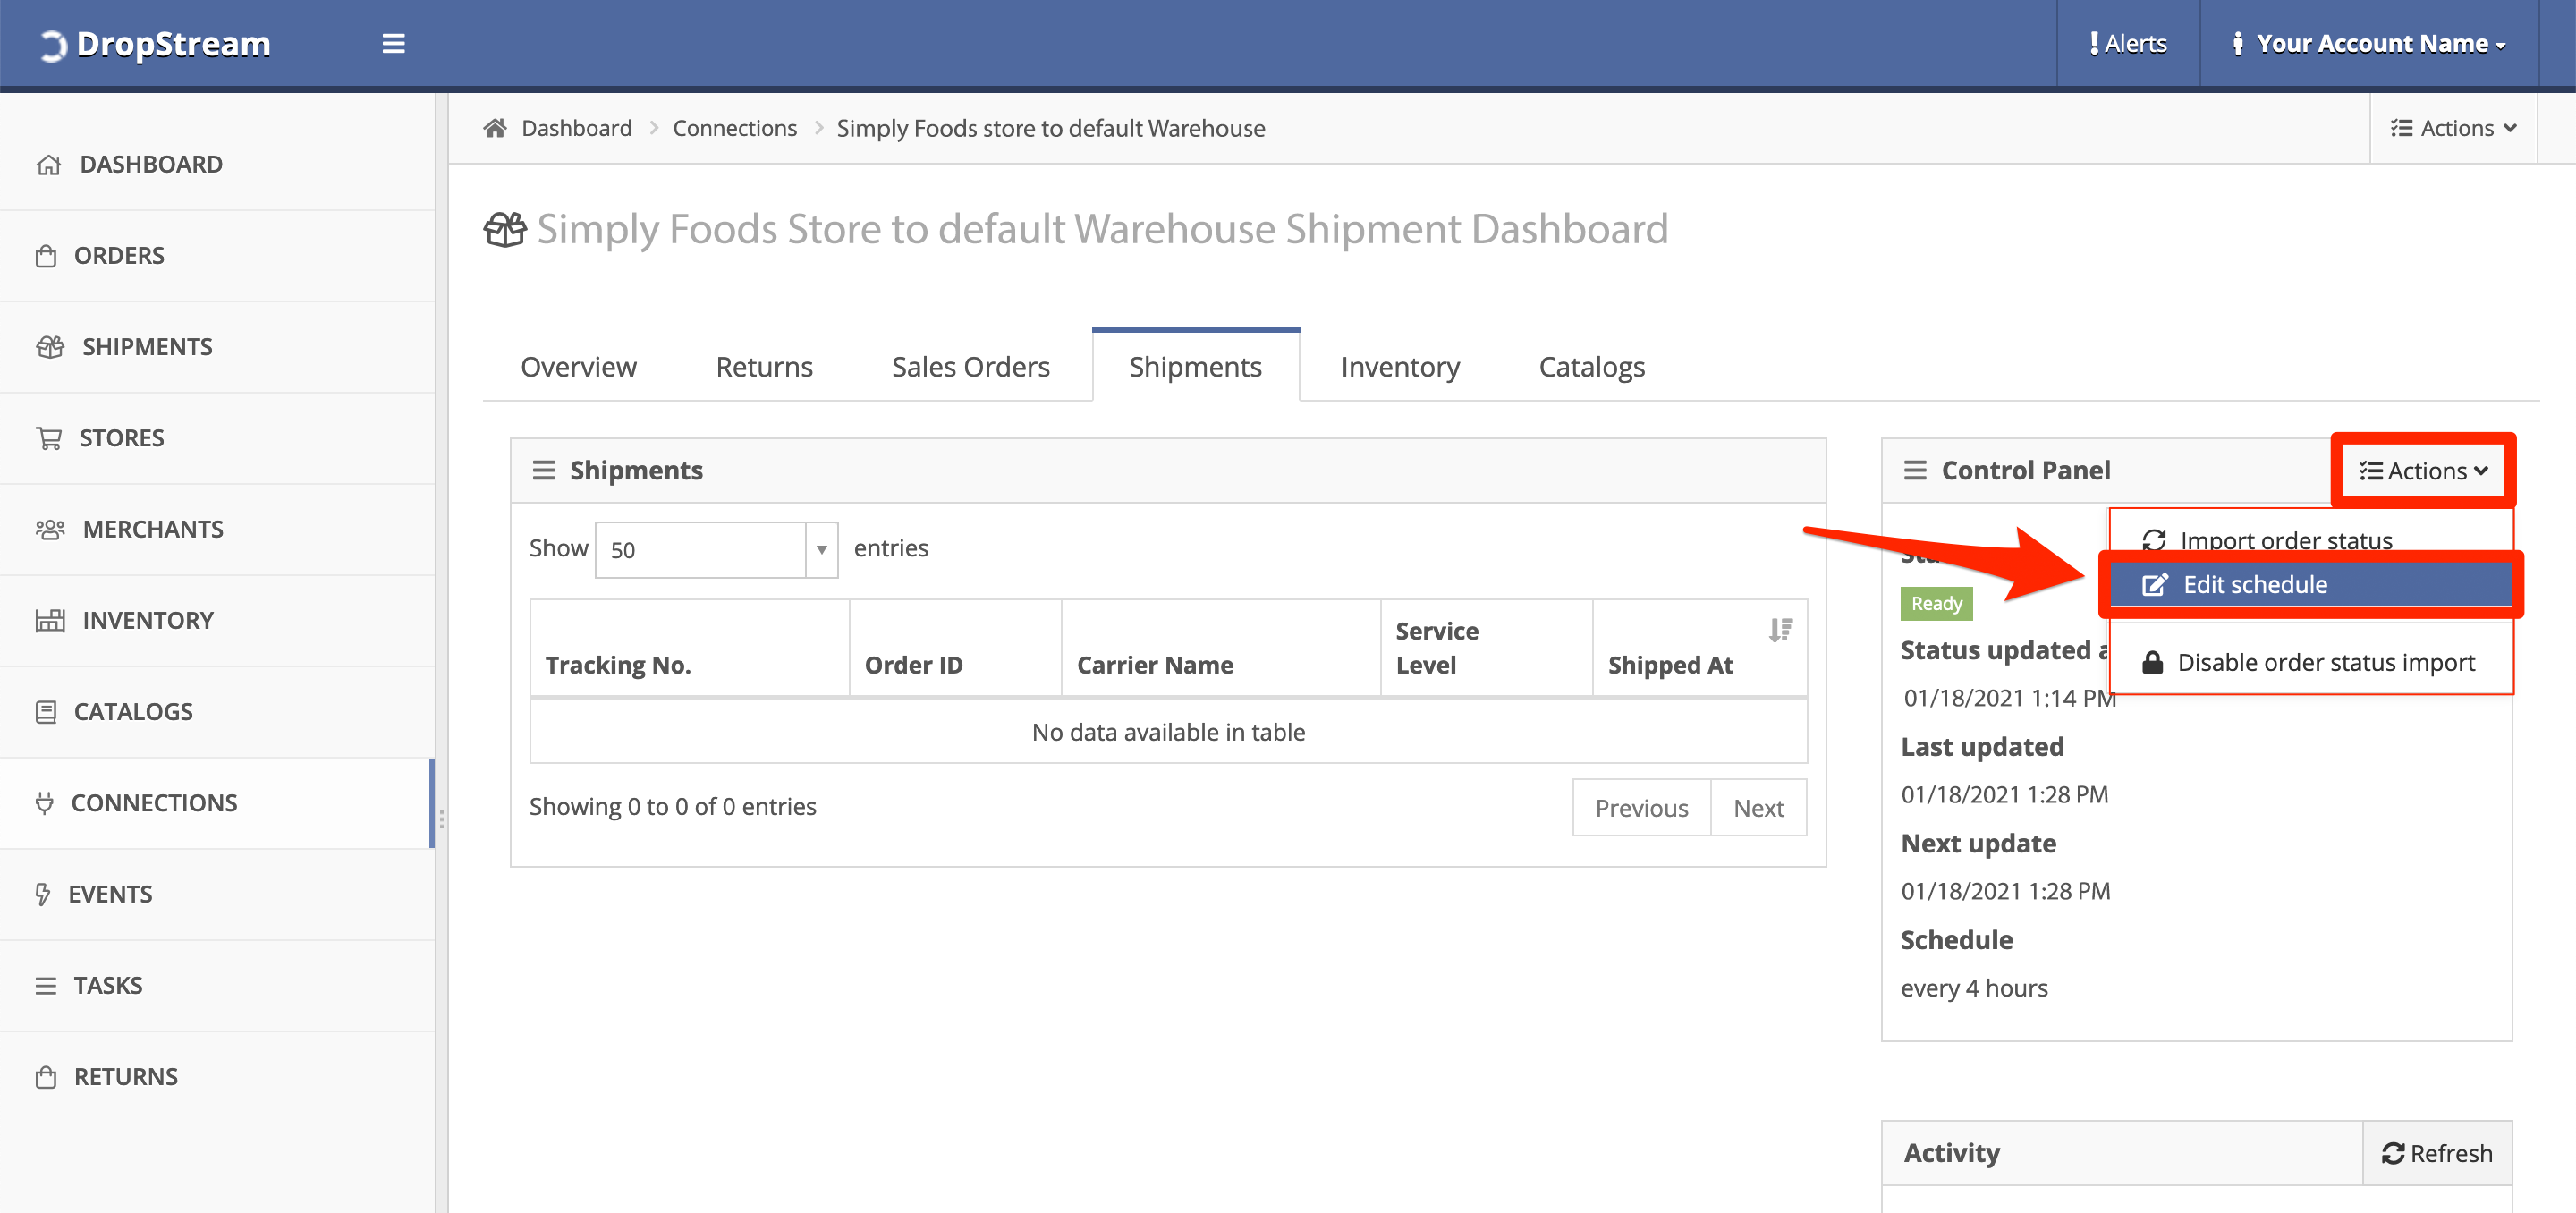Switch to the Catalogs tab
2576x1213 pixels.
point(1591,367)
